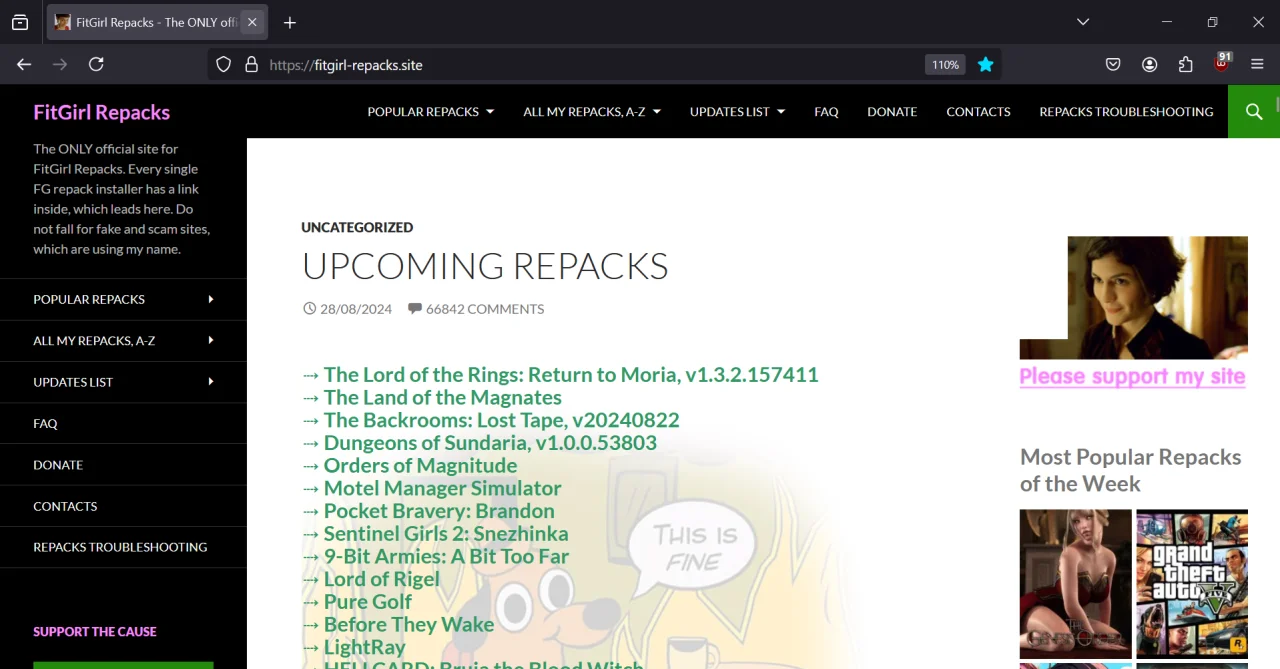
Task: Expand the Popular Repacks top menu
Action: click(x=431, y=111)
